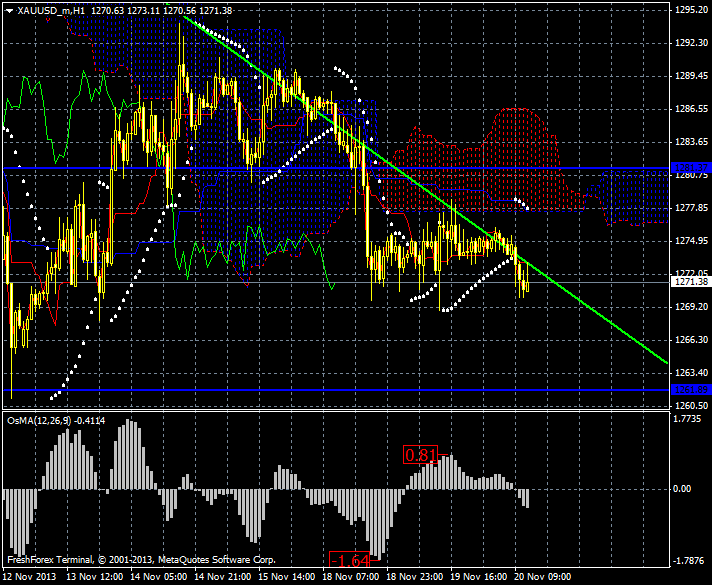Select the upper blue horizontal resistance line

click(x=300, y=168)
